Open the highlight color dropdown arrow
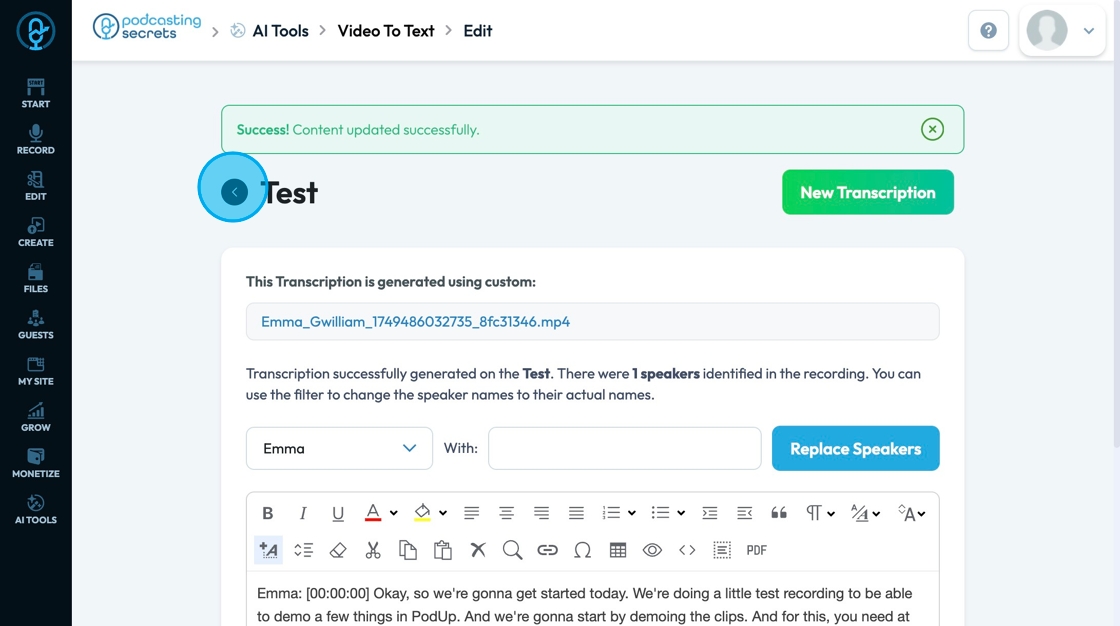Screen dimensions: 1120x626 (x=443, y=513)
